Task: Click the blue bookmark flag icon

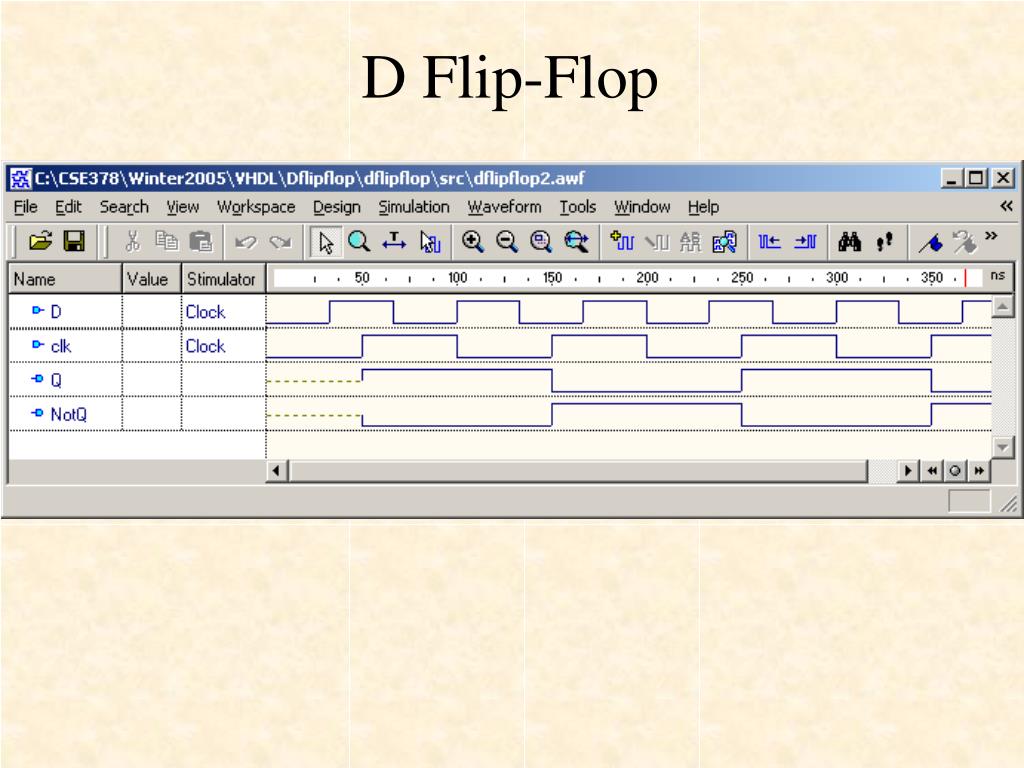Action: [x=931, y=243]
